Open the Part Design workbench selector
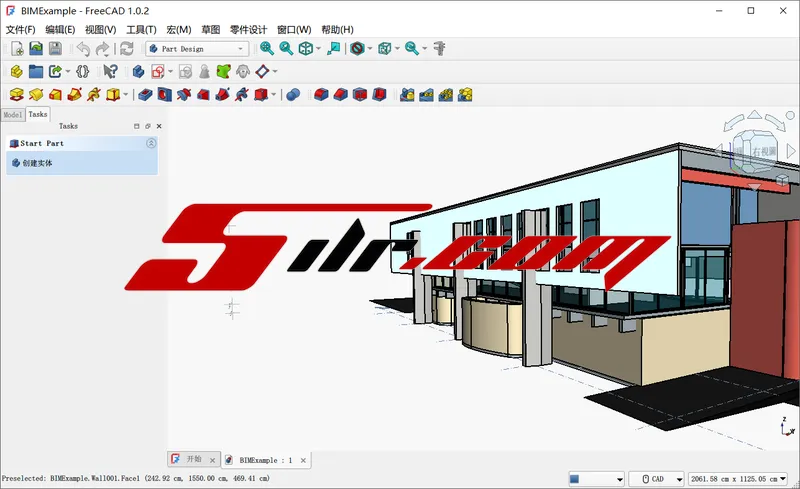Screen dimensions: 800x489 [x=197, y=48]
